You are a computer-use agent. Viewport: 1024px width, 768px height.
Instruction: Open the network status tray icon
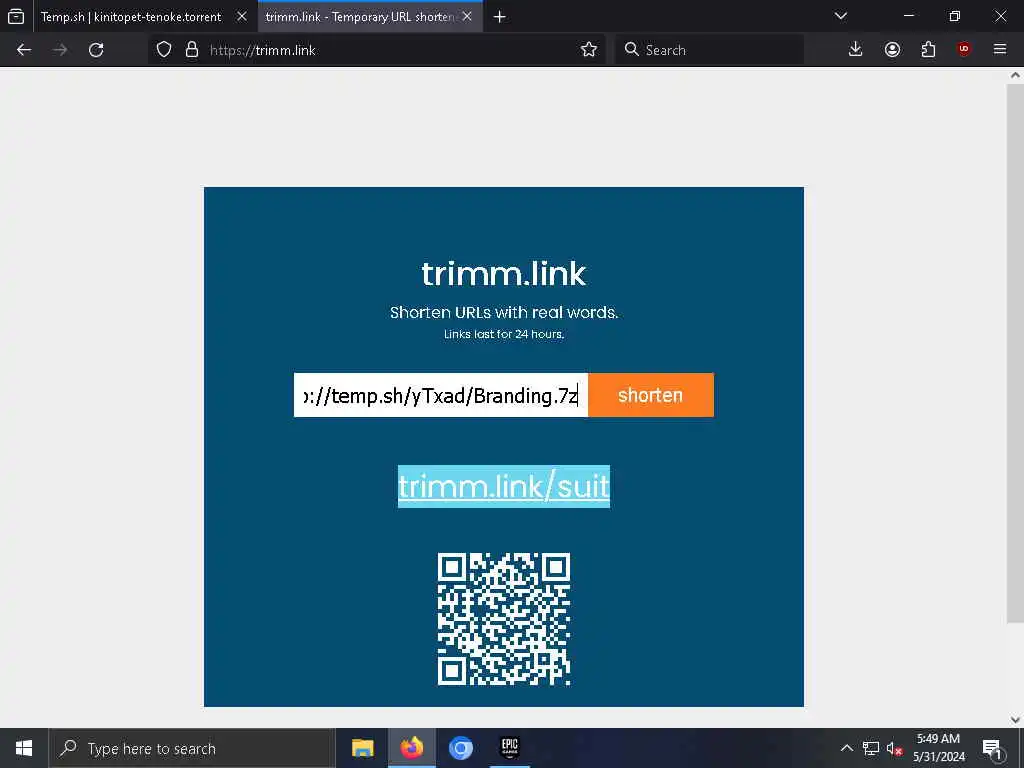[x=871, y=748]
